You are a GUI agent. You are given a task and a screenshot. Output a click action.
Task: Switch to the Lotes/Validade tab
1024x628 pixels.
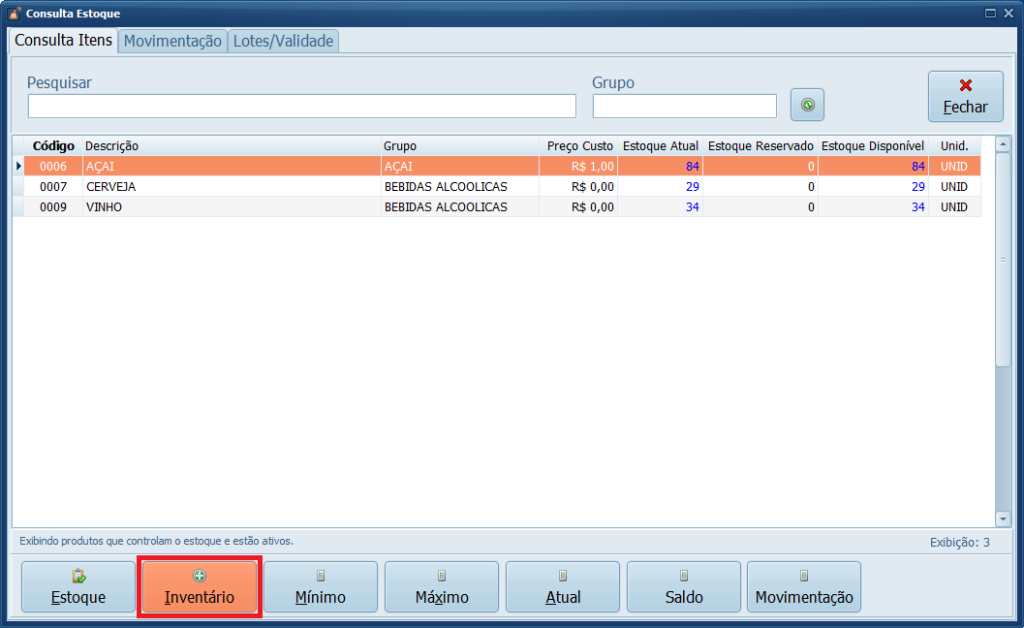point(283,41)
